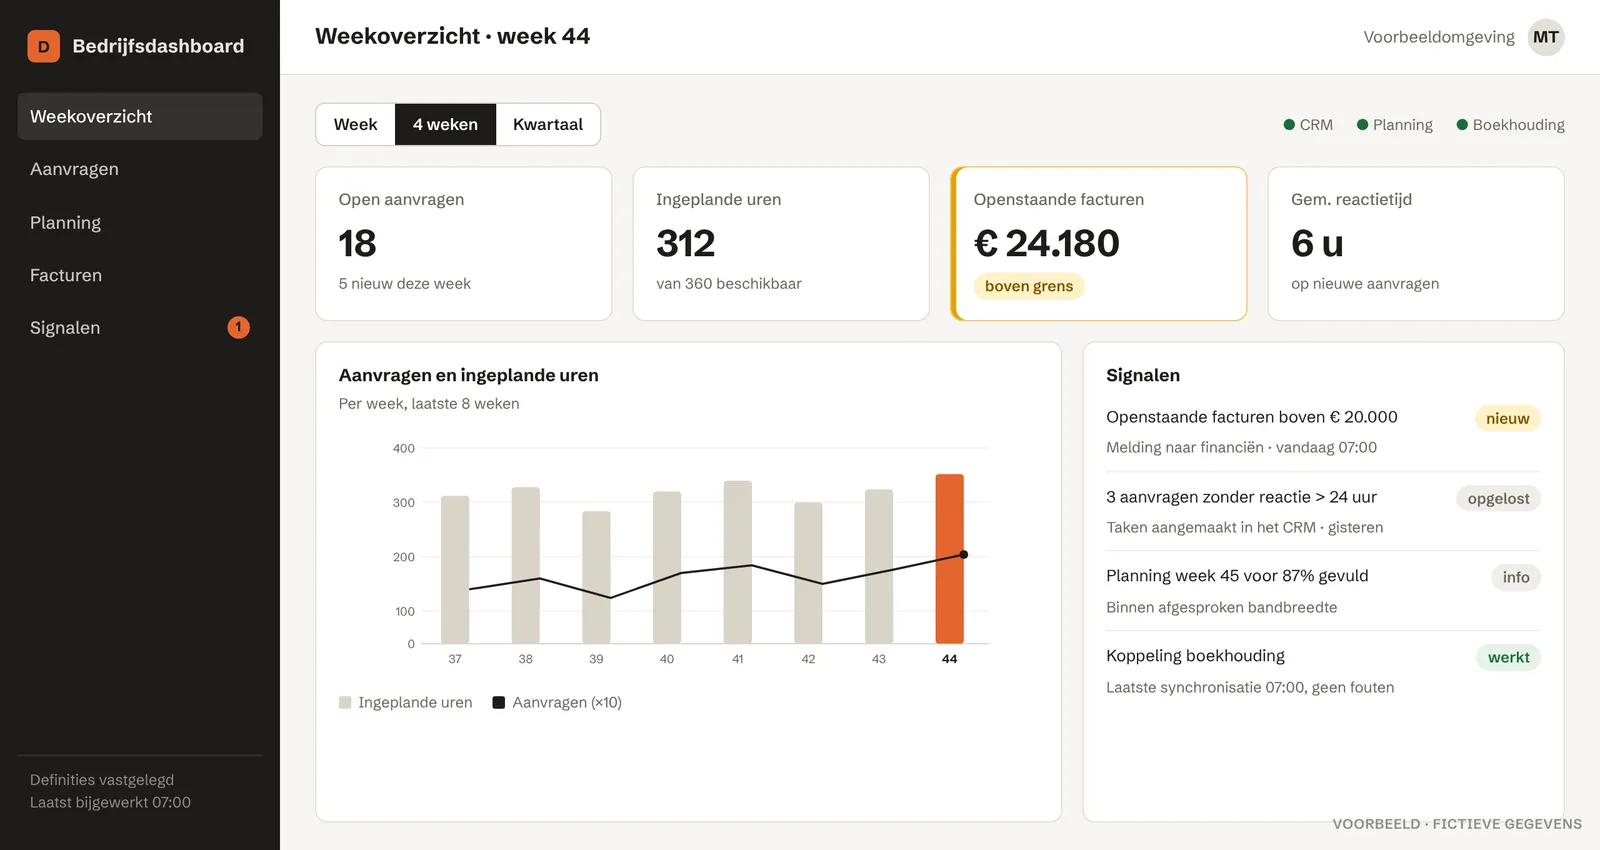Open the Open aanvragen card
1600x850 pixels.
coord(464,244)
